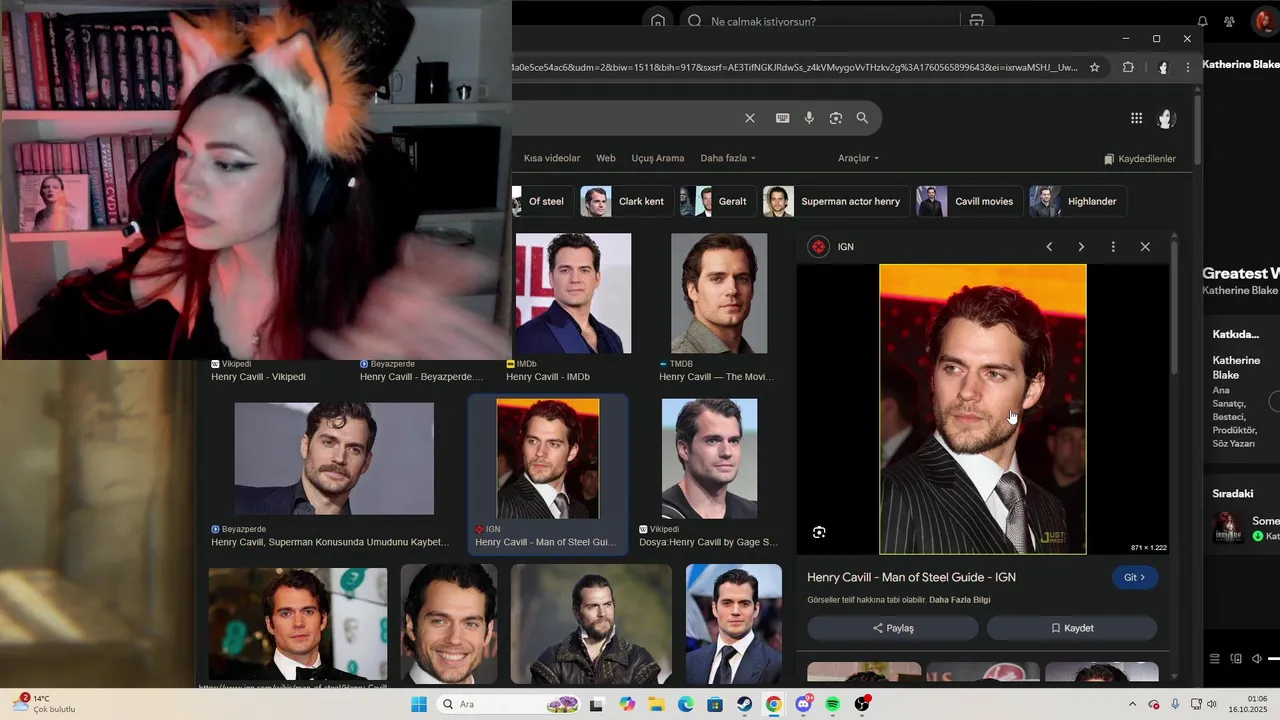This screenshot has height=720, width=1280.
Task: Start voice search with the microphone icon
Action: [x=809, y=118]
